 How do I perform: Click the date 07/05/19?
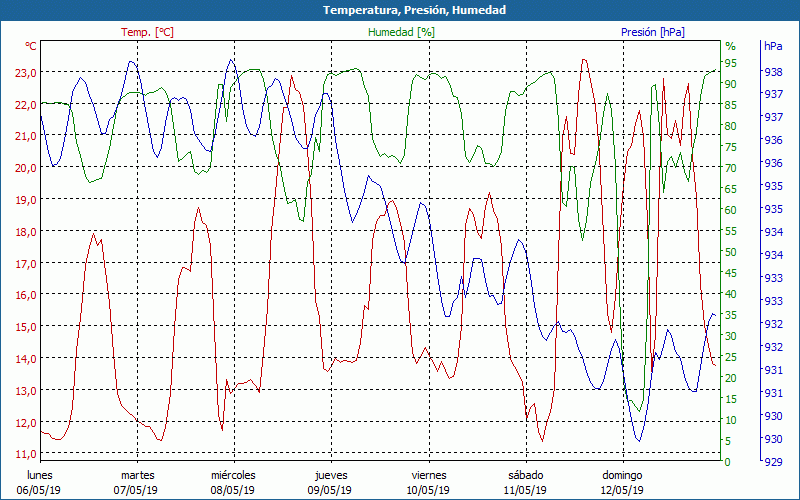(x=136, y=490)
